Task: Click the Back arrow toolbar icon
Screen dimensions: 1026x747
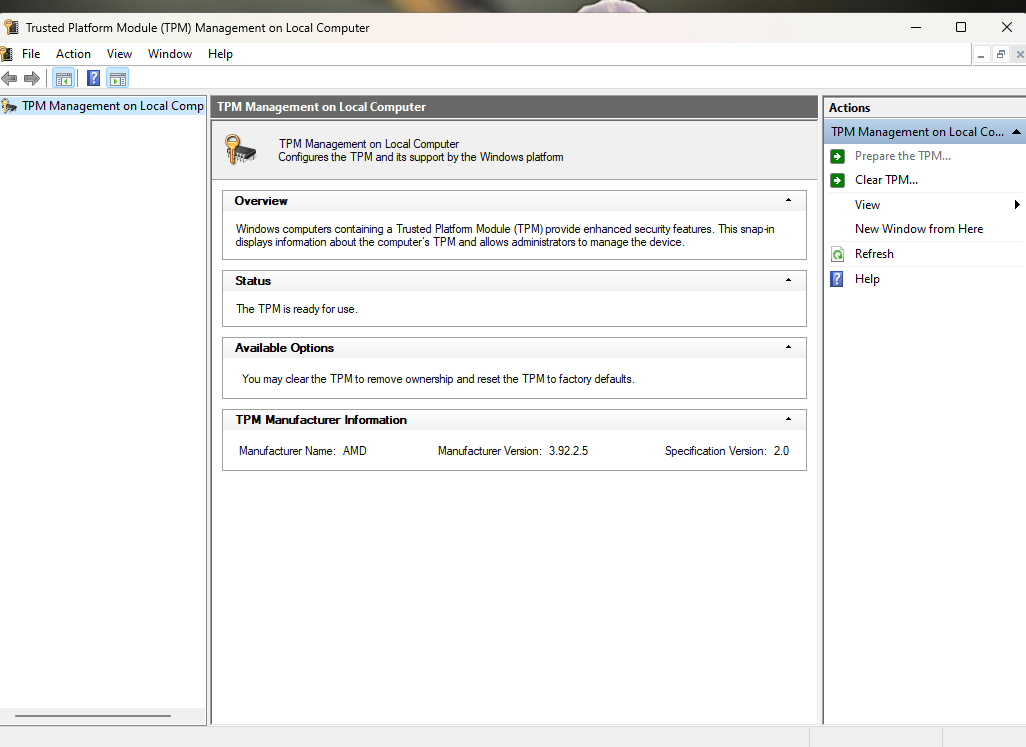Action: pos(9,78)
